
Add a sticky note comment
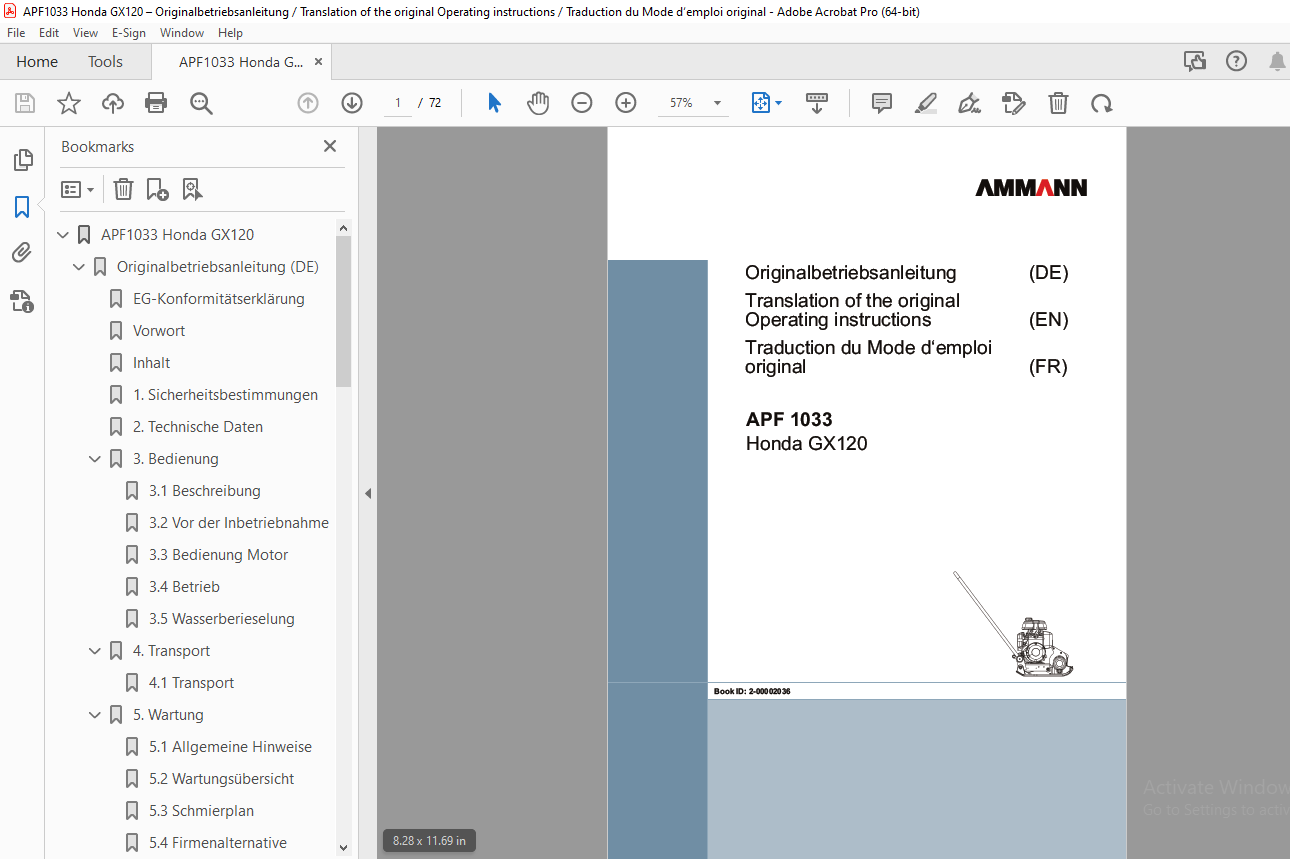(882, 103)
